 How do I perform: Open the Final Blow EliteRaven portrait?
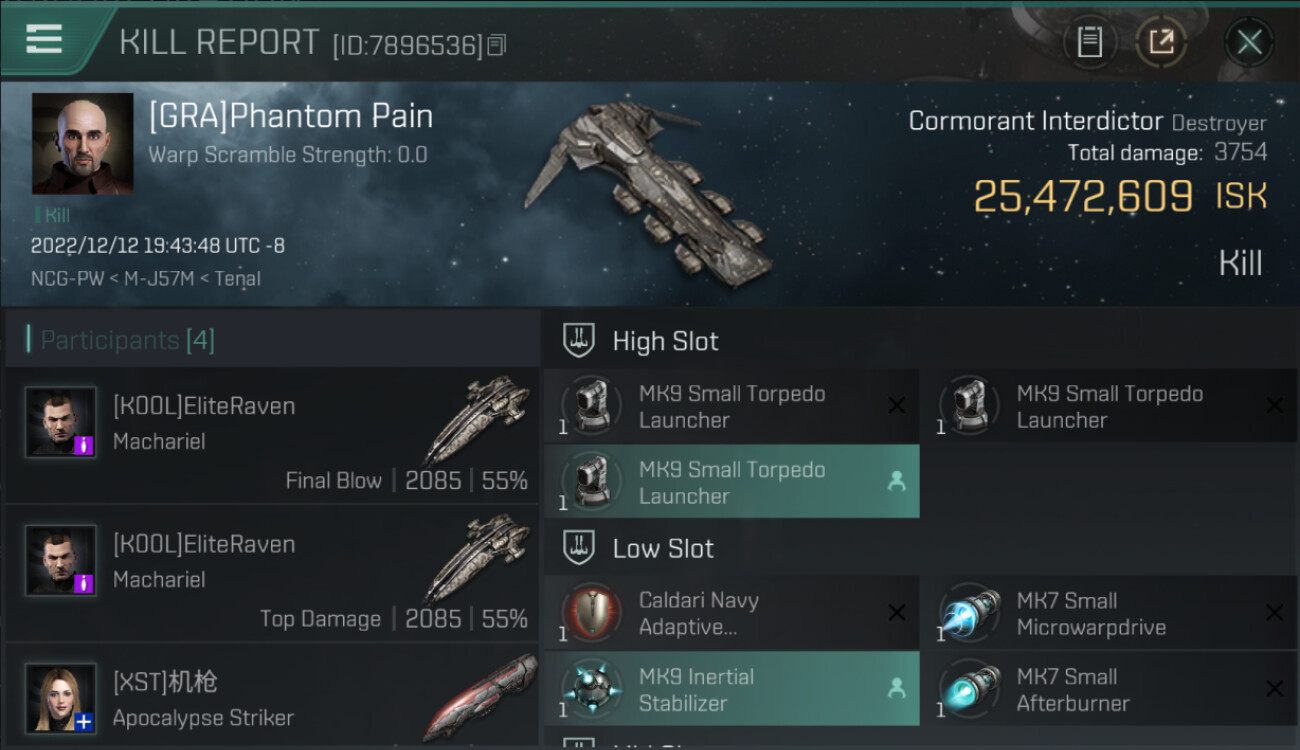61,423
